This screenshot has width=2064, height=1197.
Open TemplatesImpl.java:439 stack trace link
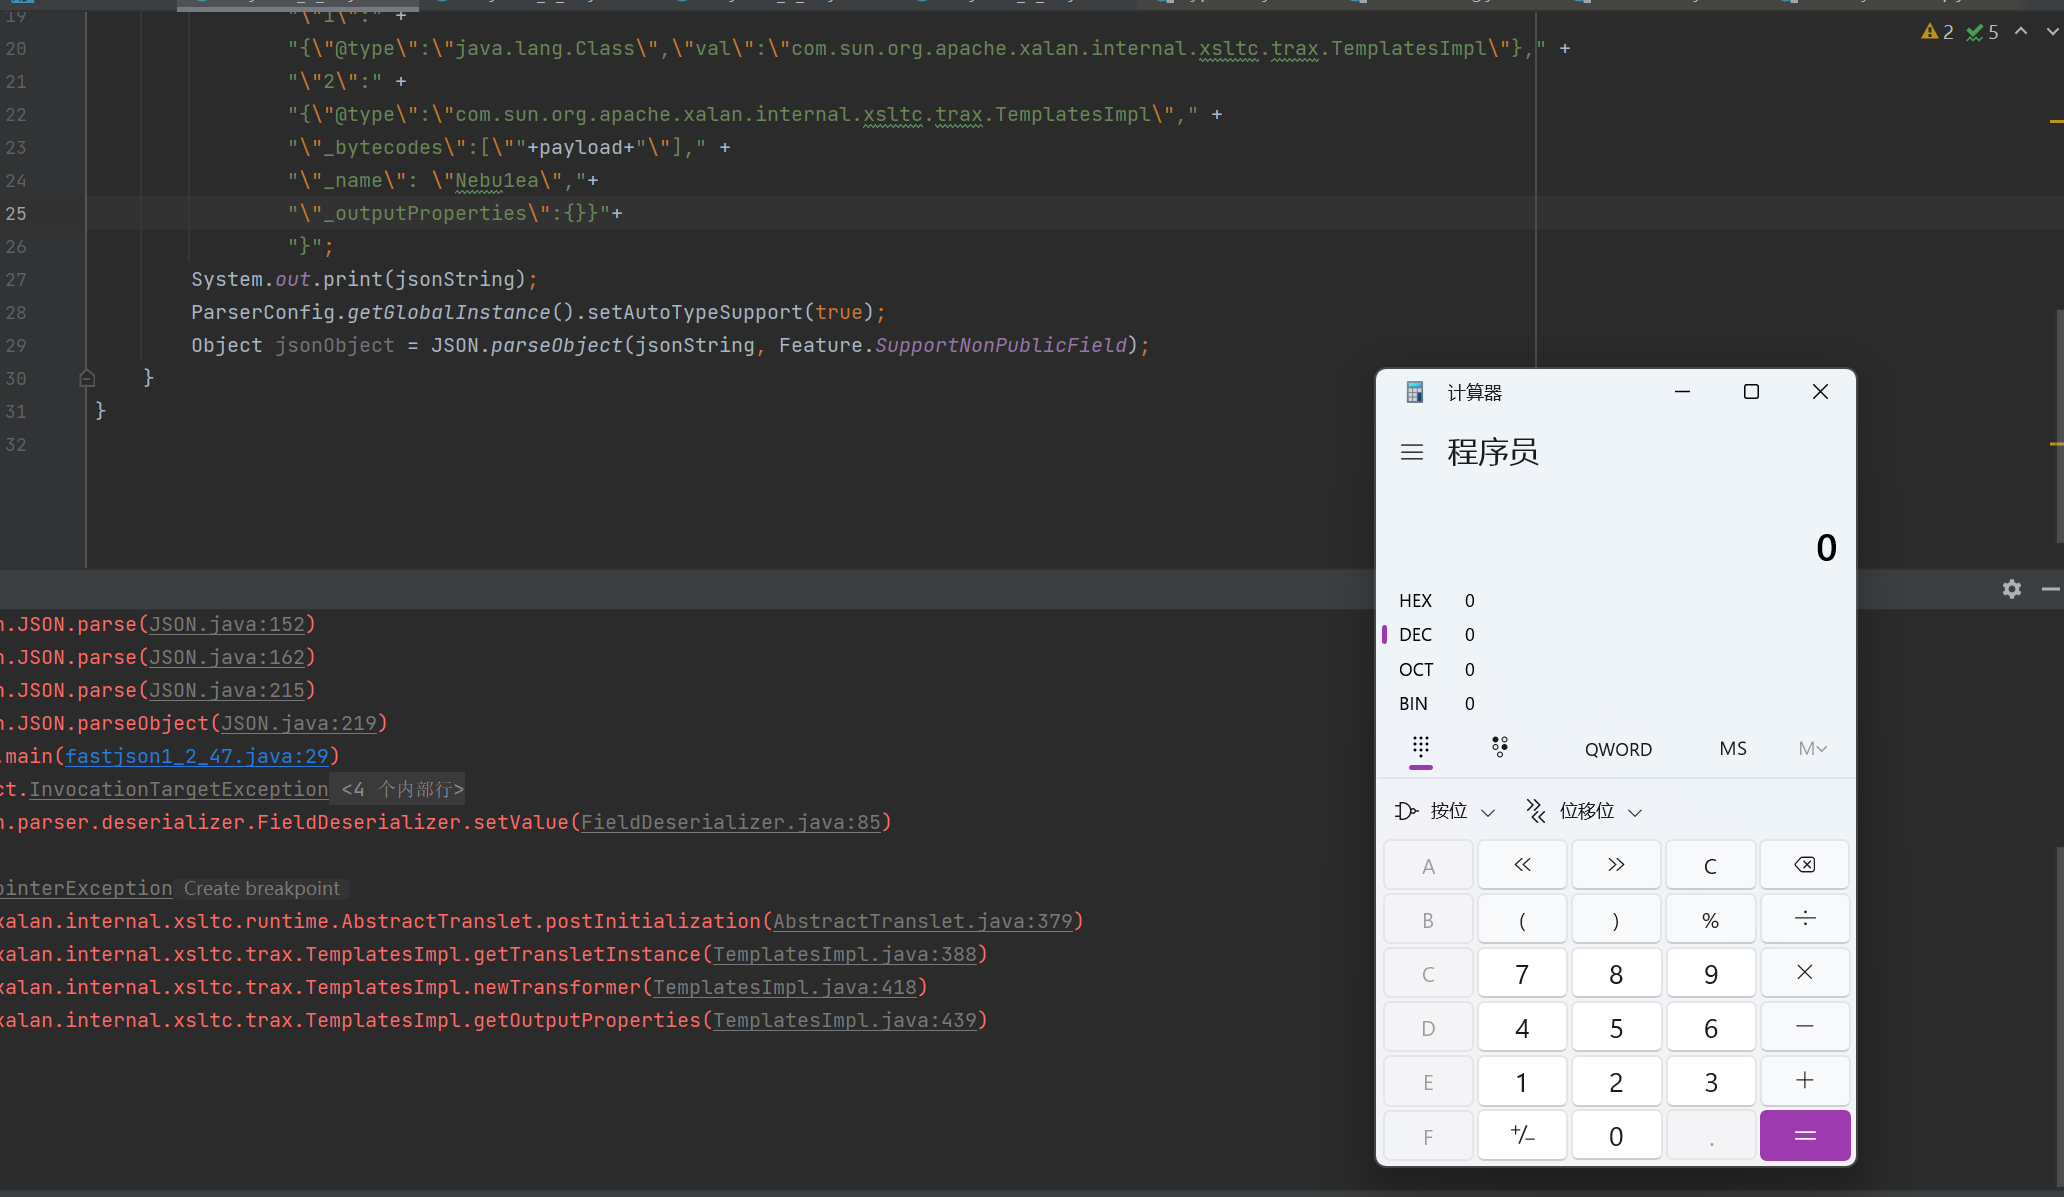click(844, 1020)
